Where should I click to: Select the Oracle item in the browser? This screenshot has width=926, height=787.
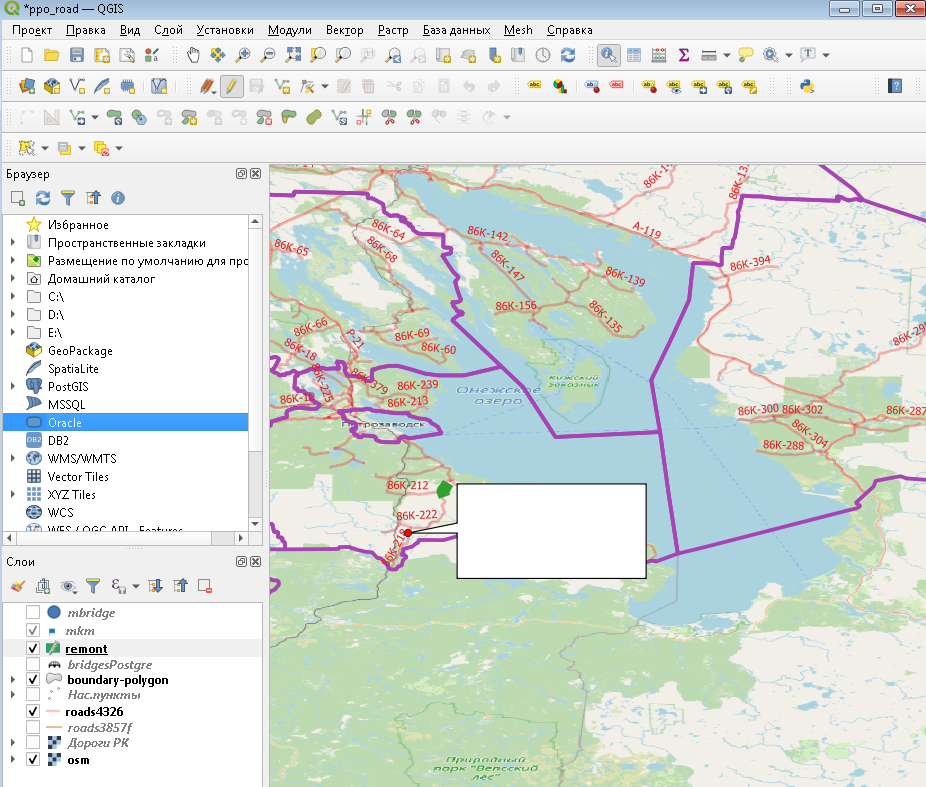pyautogui.click(x=65, y=422)
